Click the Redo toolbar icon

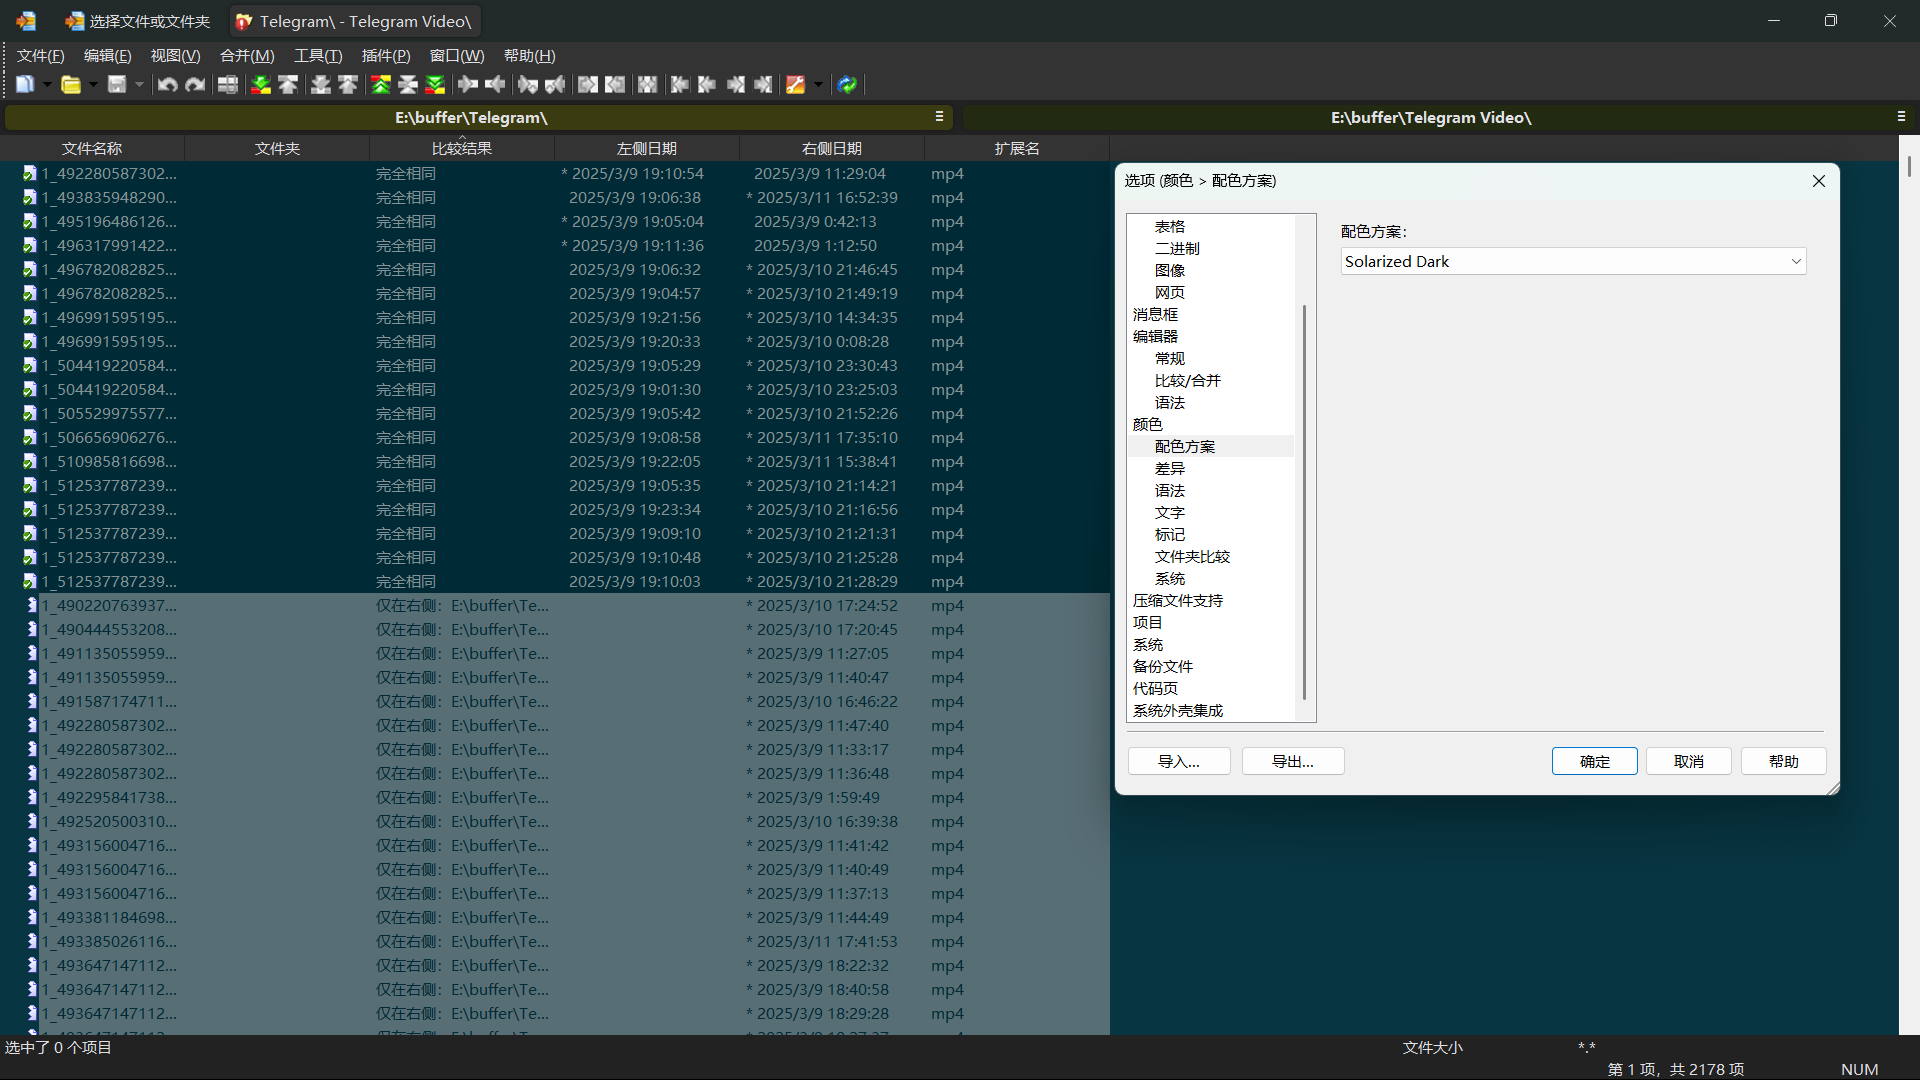[x=195, y=84]
